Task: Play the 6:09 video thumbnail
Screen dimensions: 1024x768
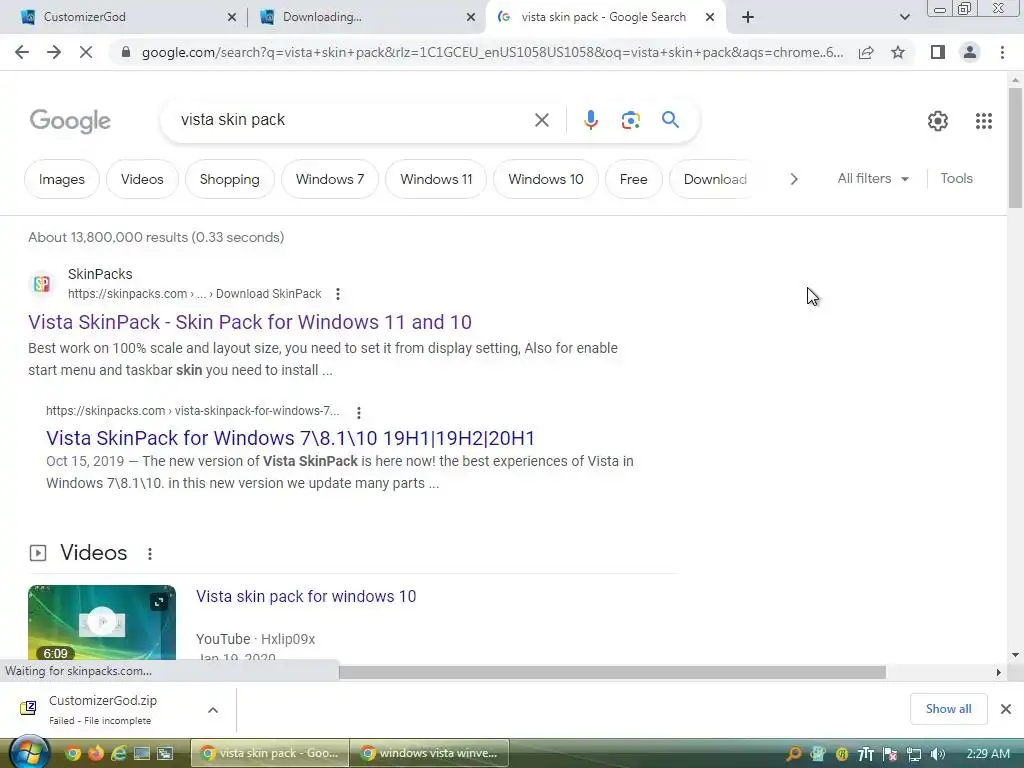Action: pyautogui.click(x=102, y=622)
